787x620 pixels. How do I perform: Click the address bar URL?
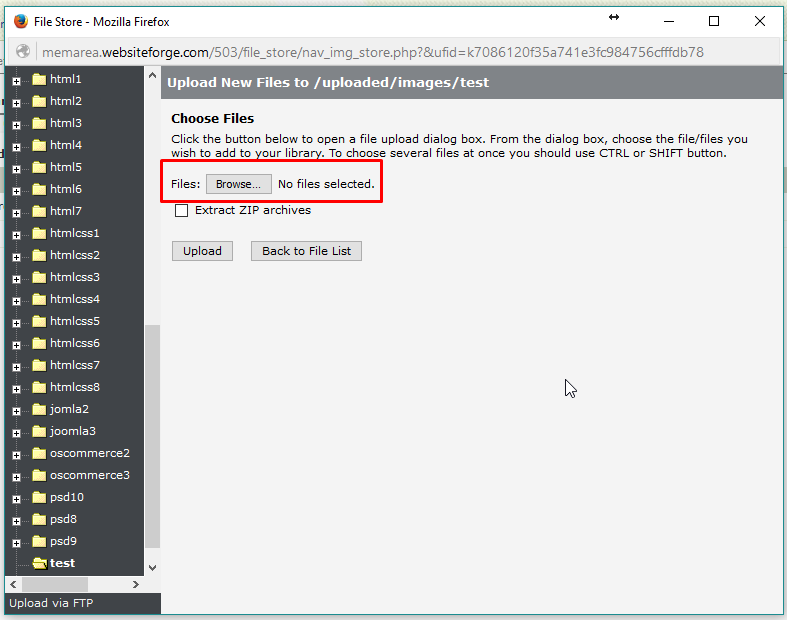[373, 52]
